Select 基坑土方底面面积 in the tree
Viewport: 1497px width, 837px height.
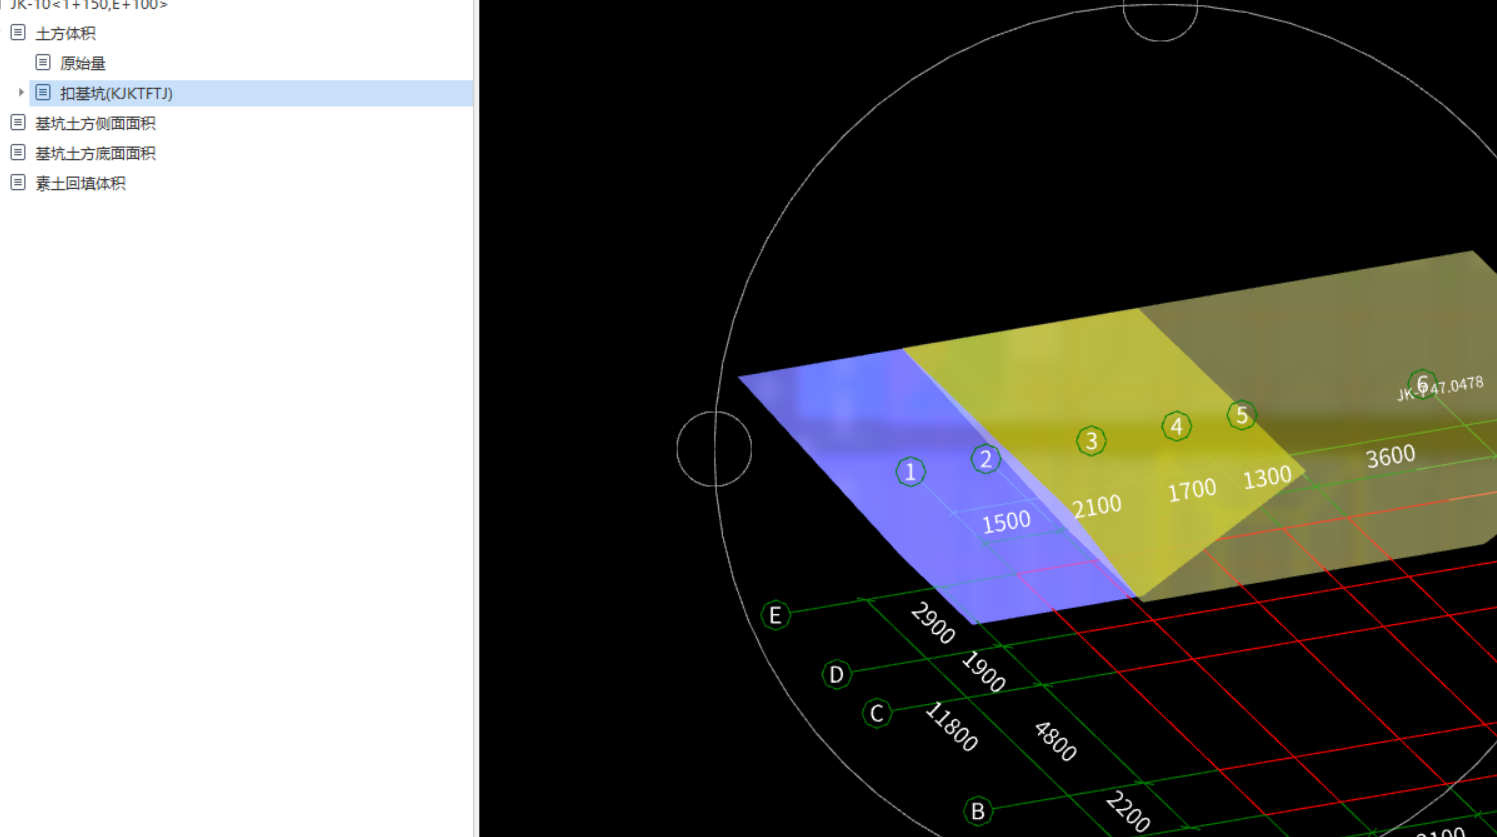[x=95, y=153]
